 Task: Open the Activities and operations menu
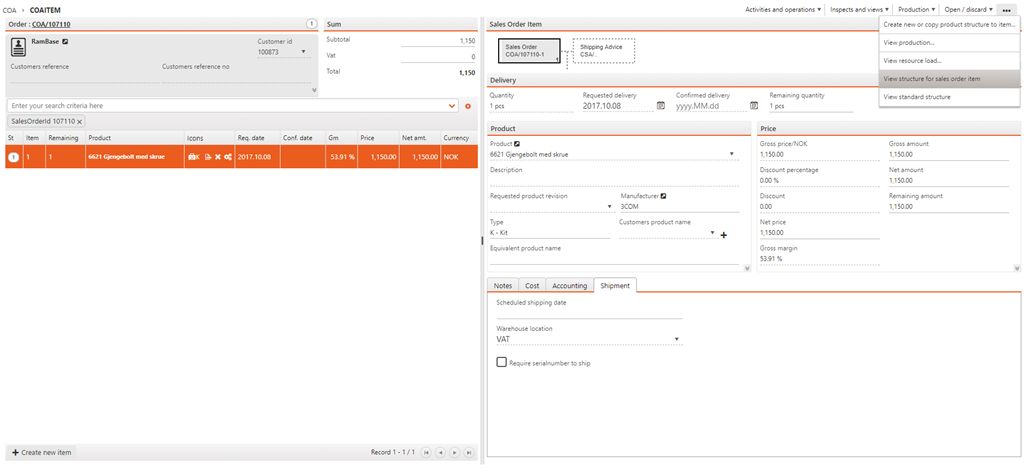tap(784, 9)
